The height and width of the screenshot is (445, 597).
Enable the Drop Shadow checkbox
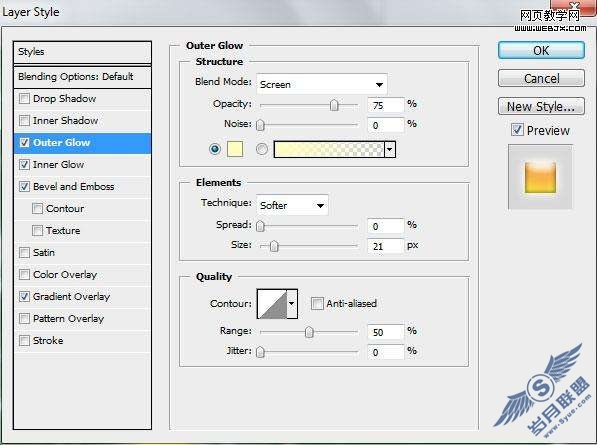(x=24, y=99)
